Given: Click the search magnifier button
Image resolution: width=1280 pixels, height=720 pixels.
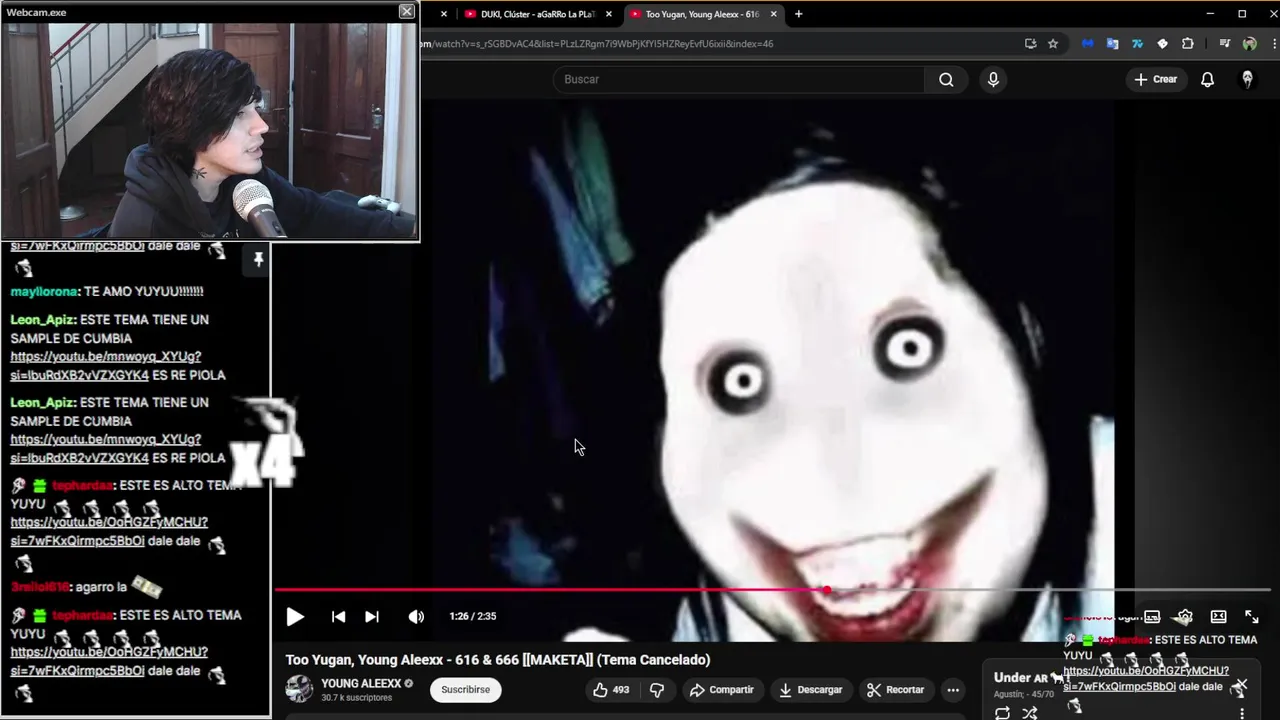Looking at the screenshot, I should tap(946, 79).
